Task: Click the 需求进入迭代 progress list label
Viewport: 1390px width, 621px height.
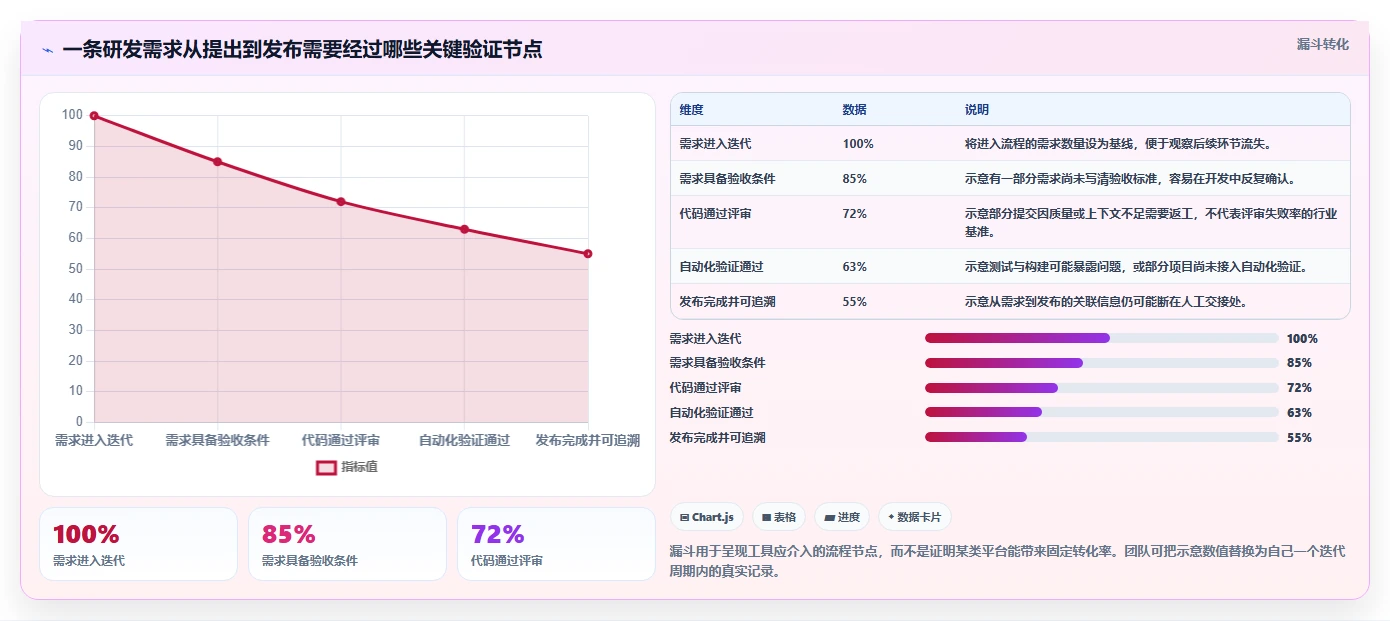Action: tap(705, 338)
